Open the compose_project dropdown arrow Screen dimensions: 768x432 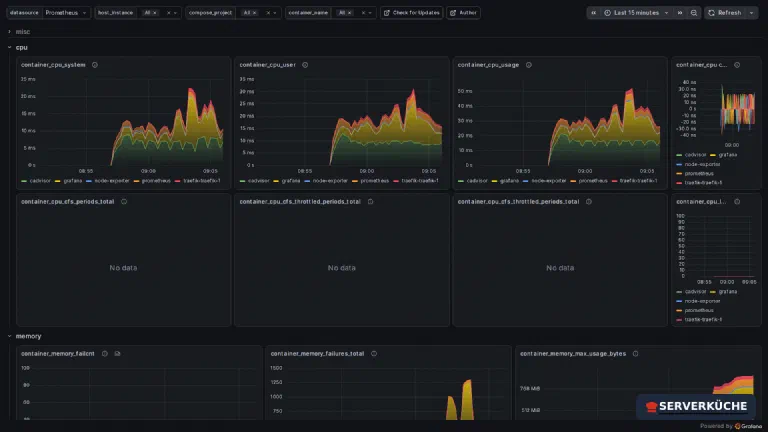click(275, 13)
